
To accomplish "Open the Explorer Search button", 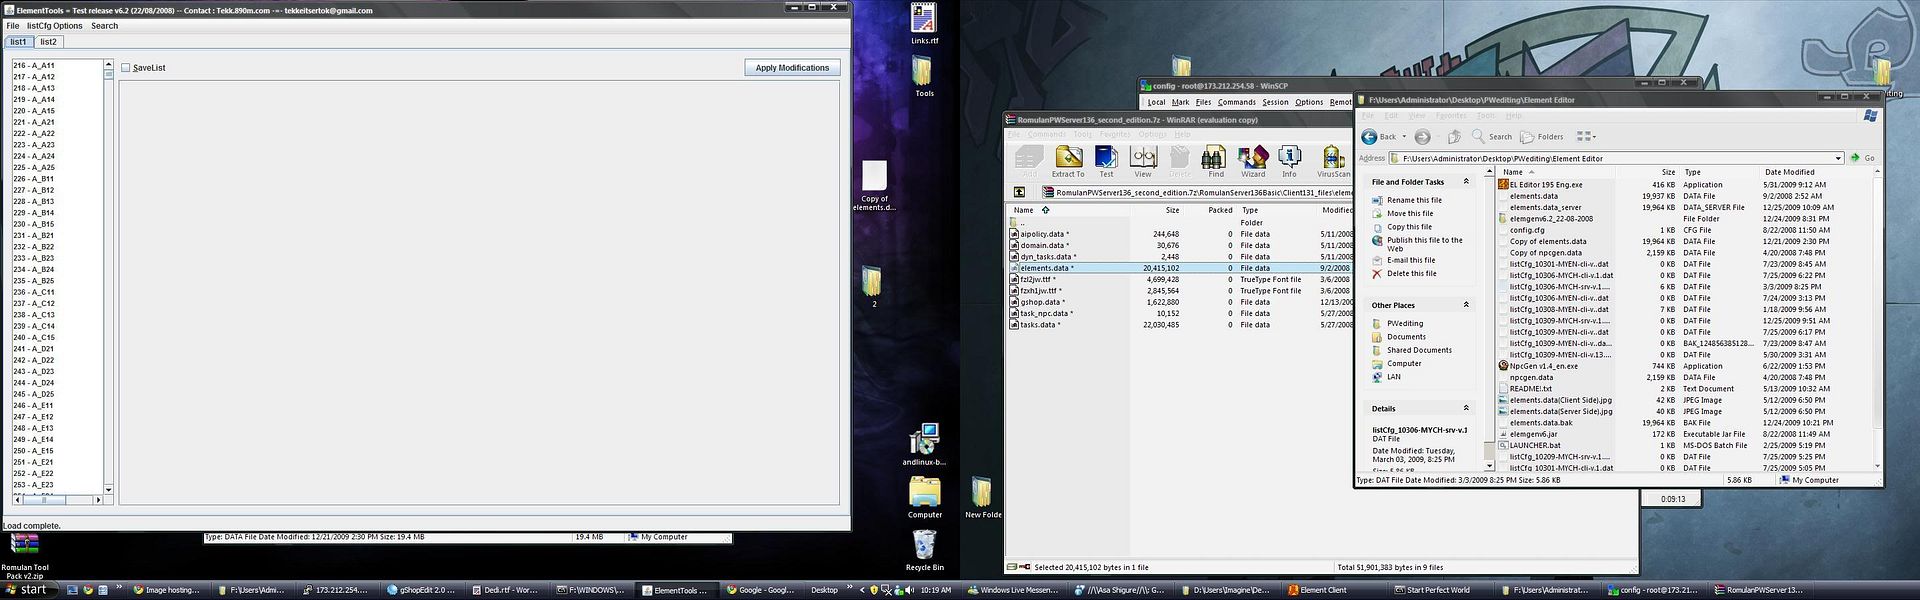I will [x=1491, y=137].
